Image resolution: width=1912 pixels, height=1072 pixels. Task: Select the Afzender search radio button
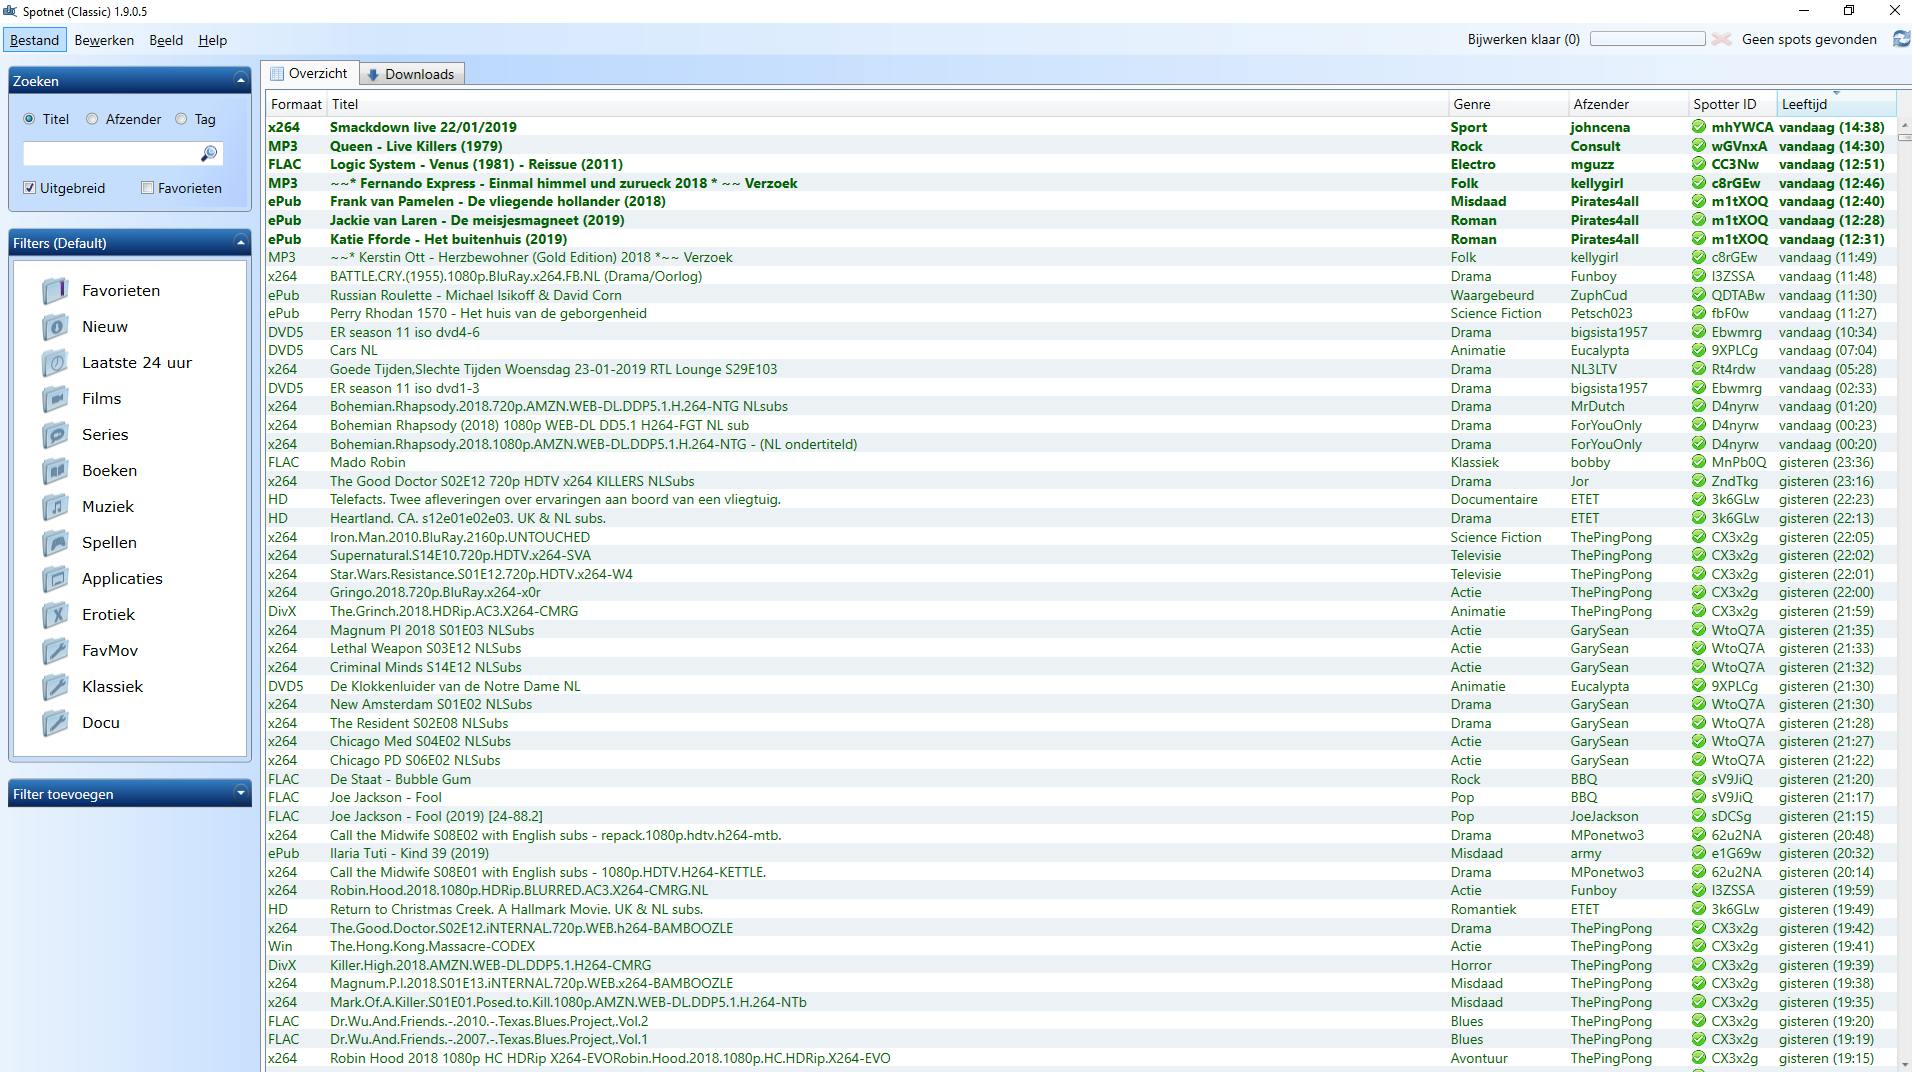(92, 119)
